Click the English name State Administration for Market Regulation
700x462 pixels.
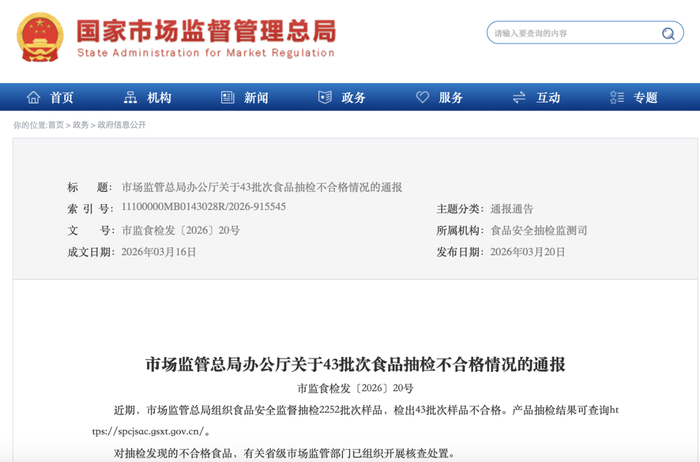[x=206, y=53]
